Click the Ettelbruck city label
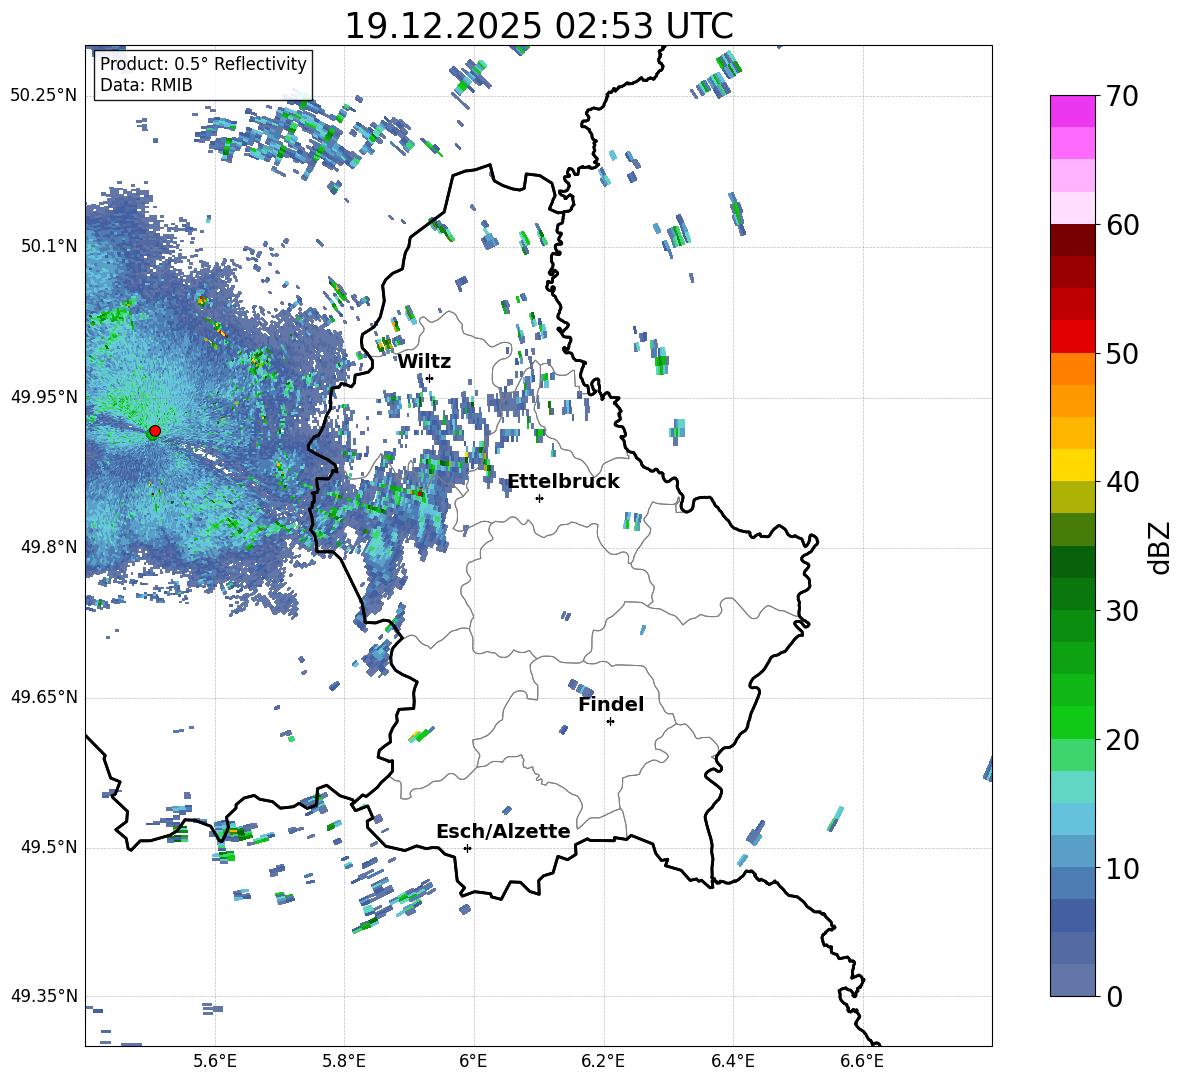This screenshot has height=1081, width=1184. click(x=563, y=482)
